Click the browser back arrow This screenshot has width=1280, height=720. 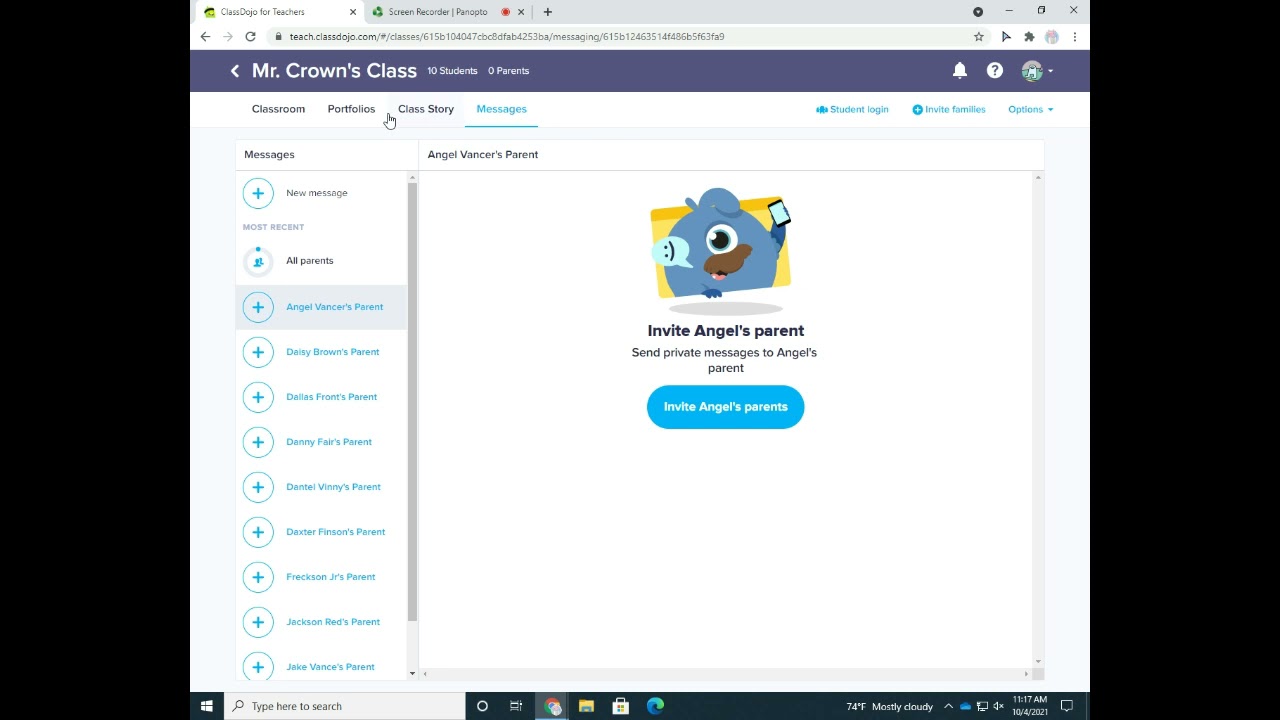click(205, 37)
